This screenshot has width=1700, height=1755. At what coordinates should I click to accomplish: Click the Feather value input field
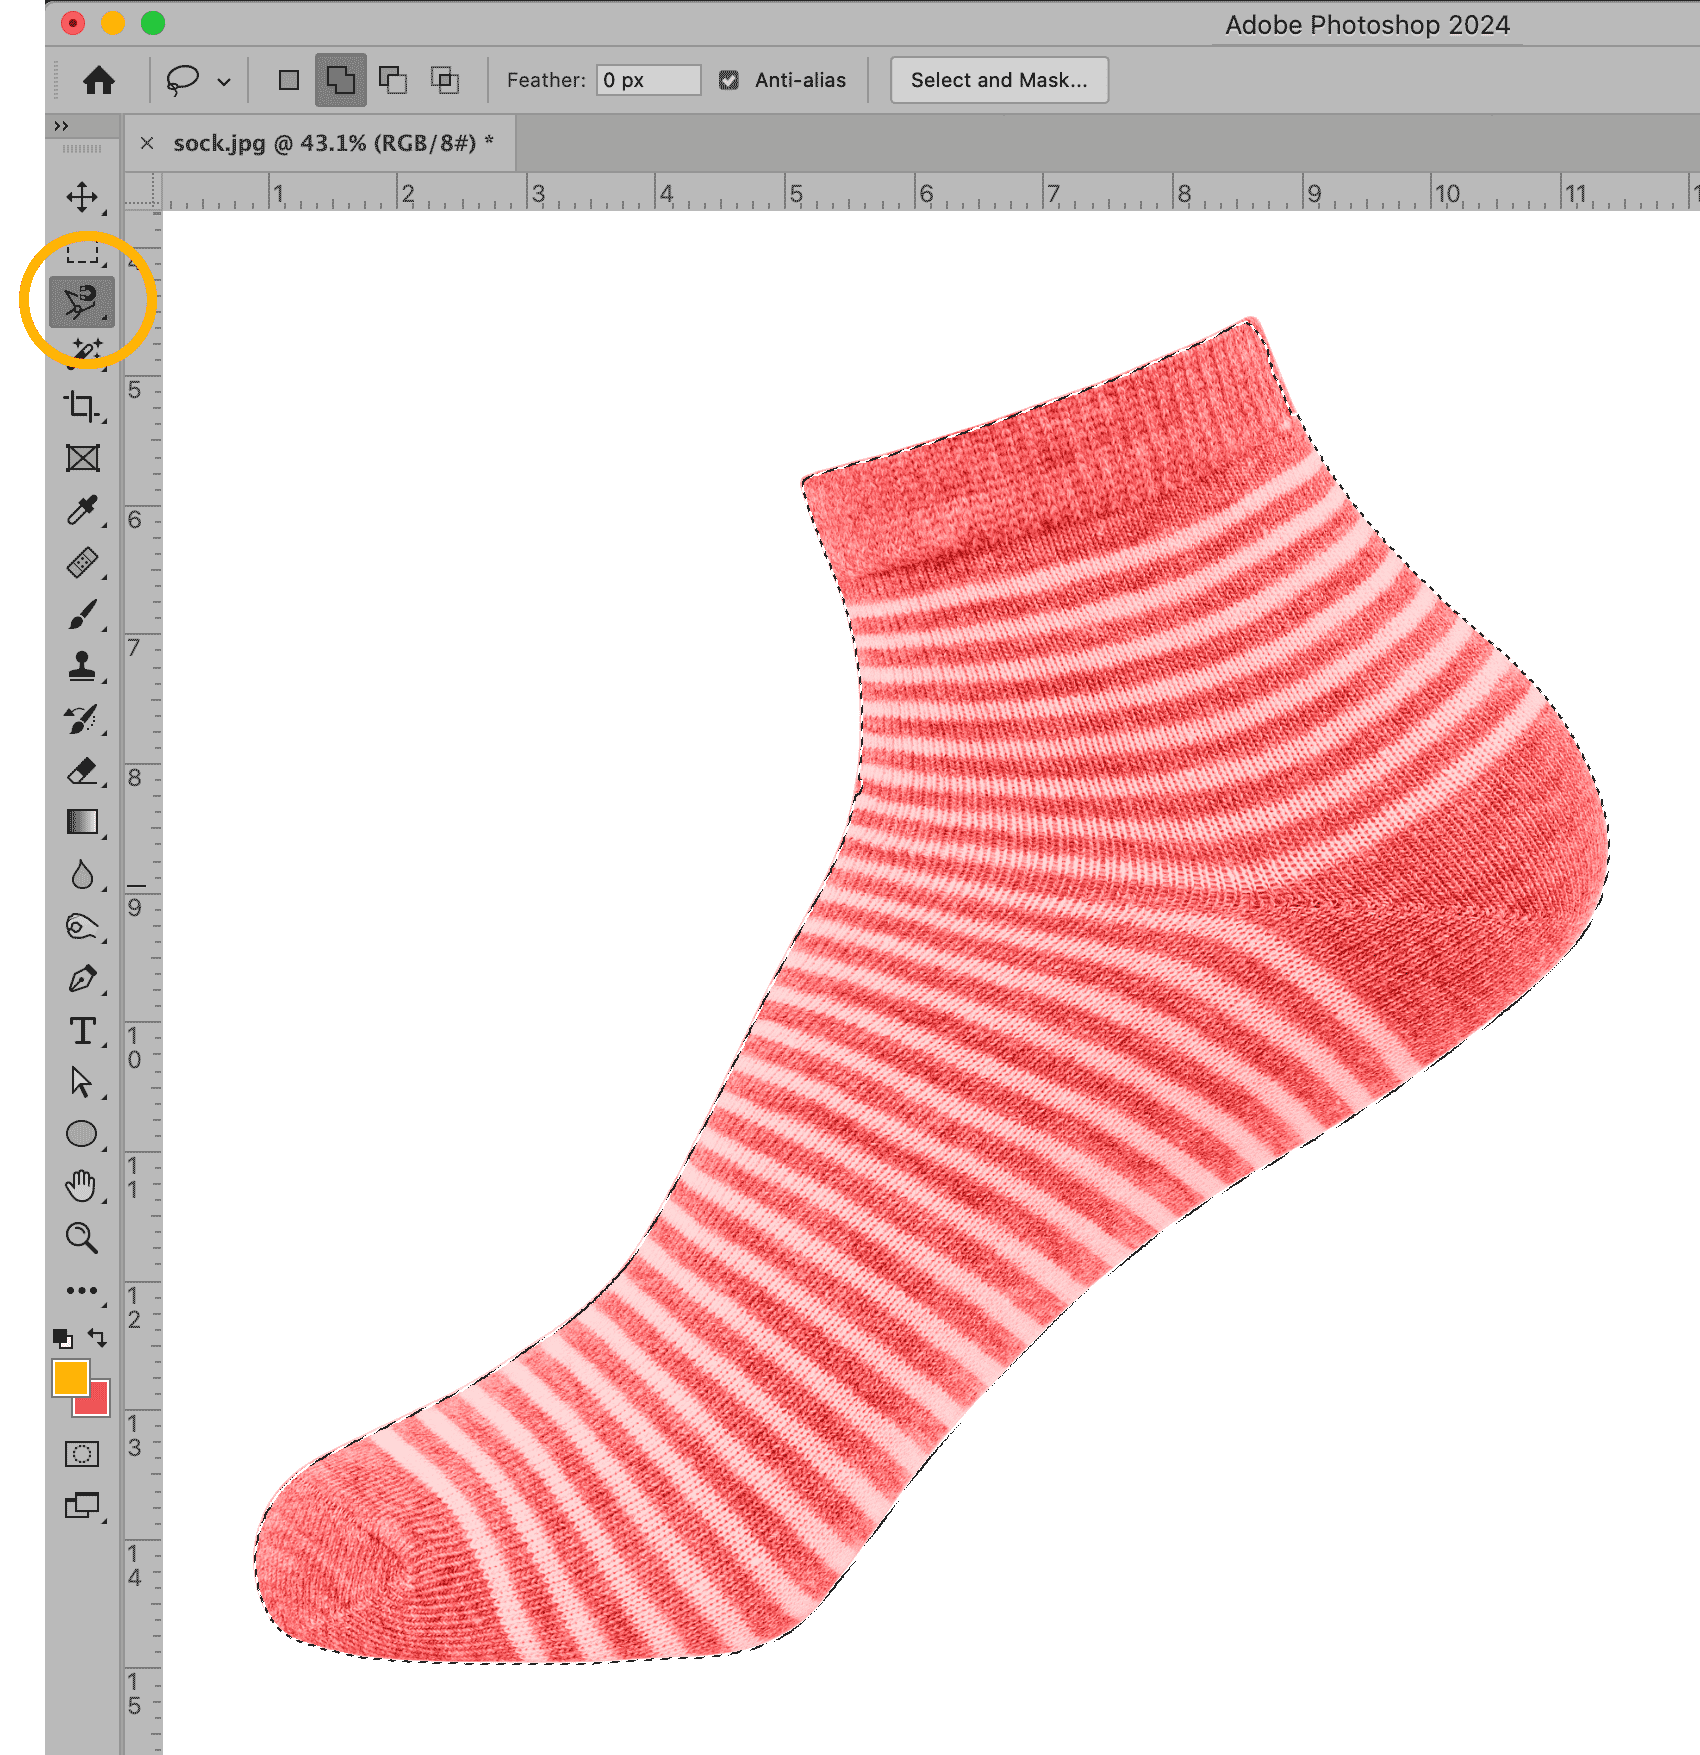pos(648,80)
